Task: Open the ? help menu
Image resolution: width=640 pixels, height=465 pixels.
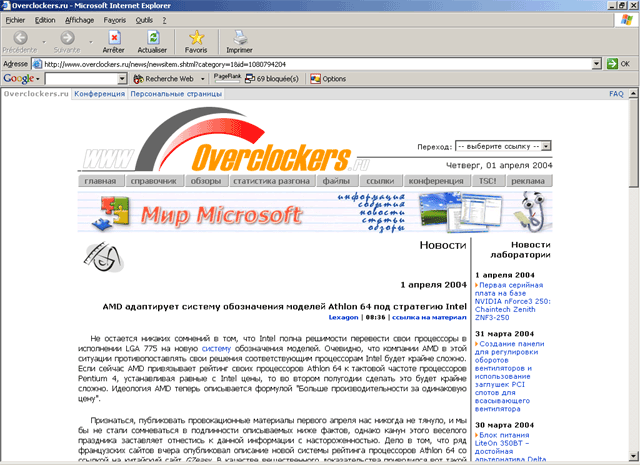Action: pyautogui.click(x=164, y=20)
